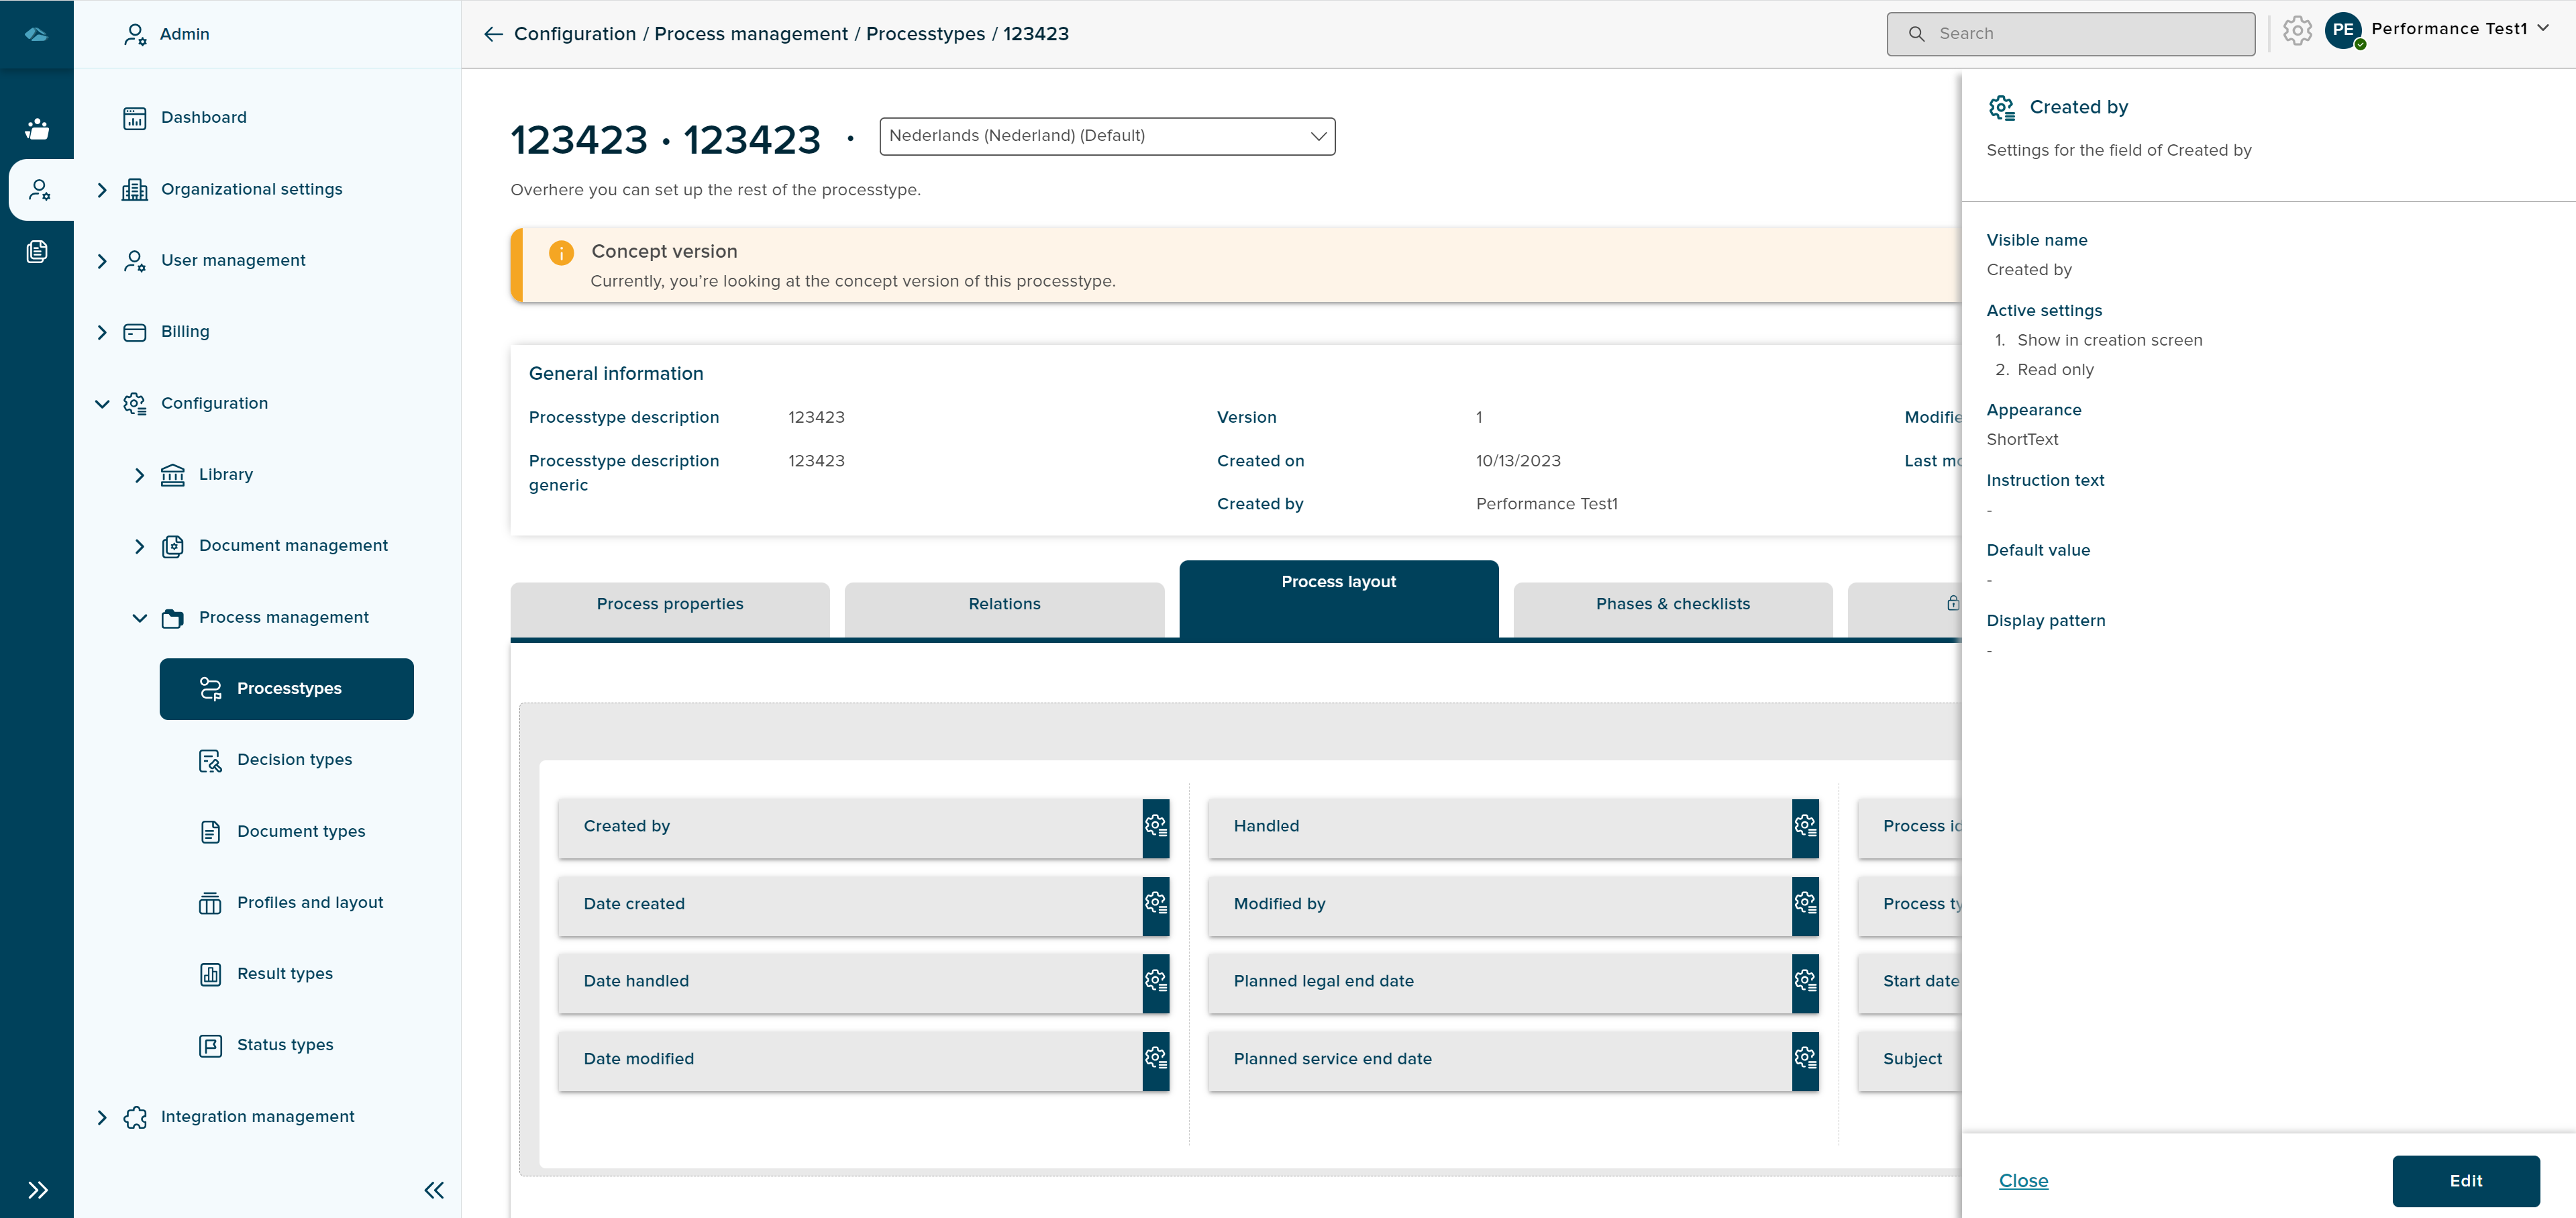This screenshot has width=2576, height=1218.
Task: Expand the Library tree item
Action: (140, 475)
